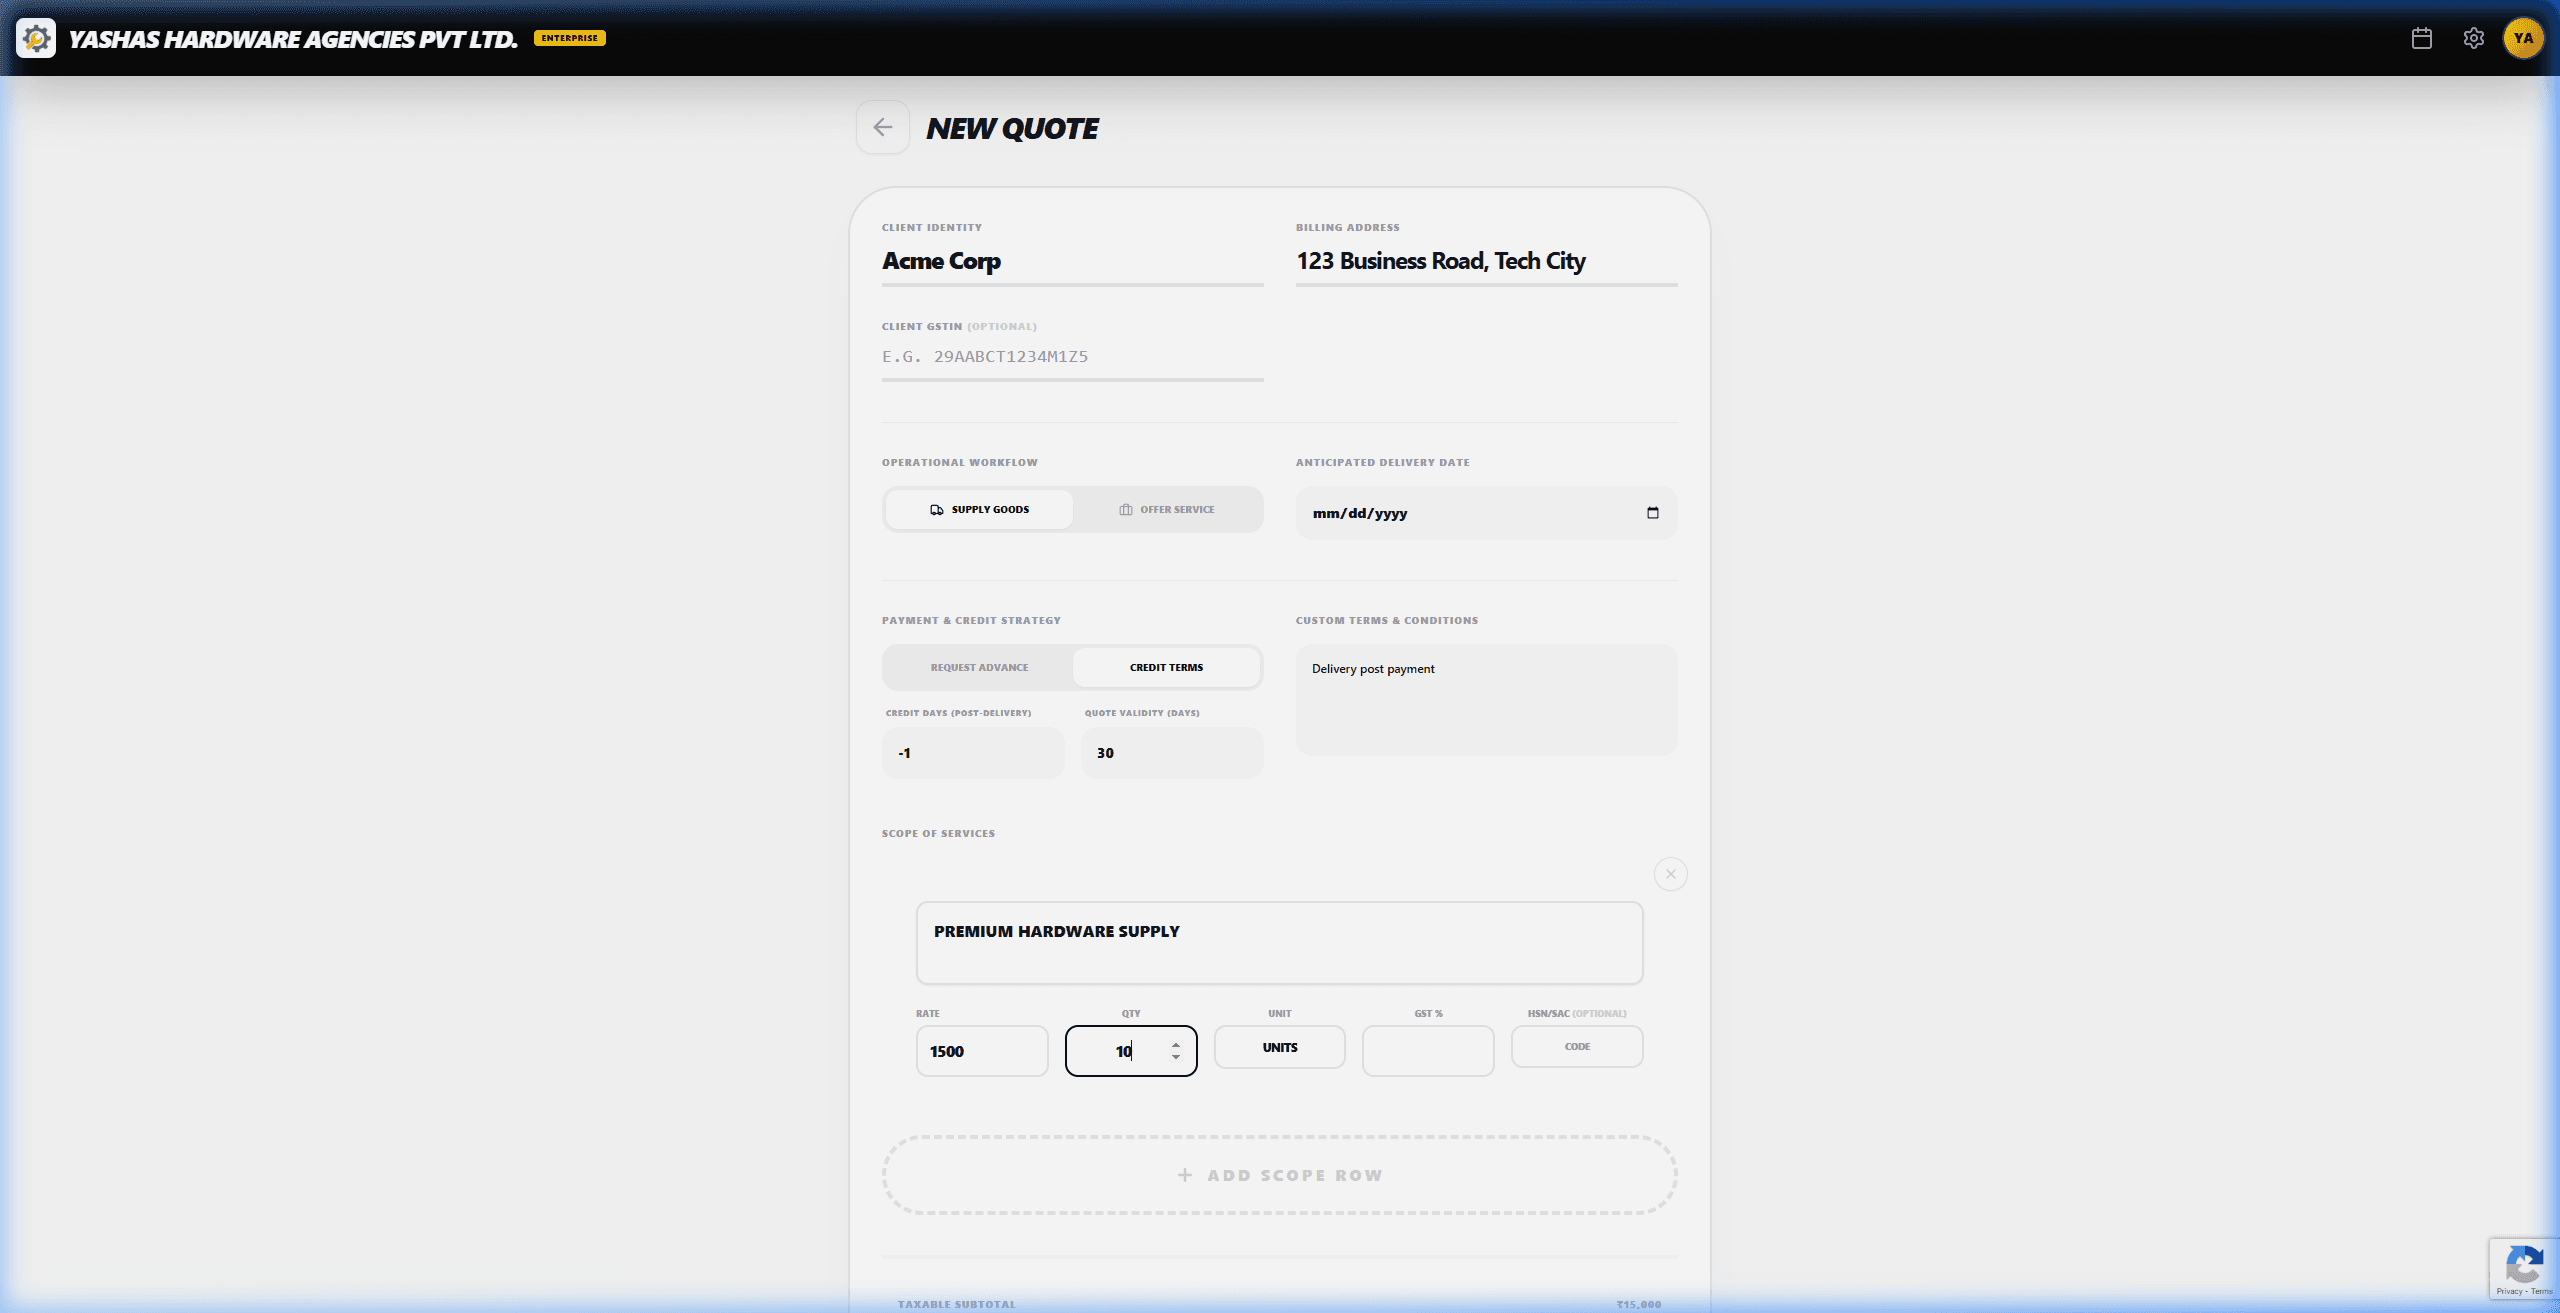Click the back arrow beside New Quote
Viewport: 2560px width, 1313px height.
882,127
